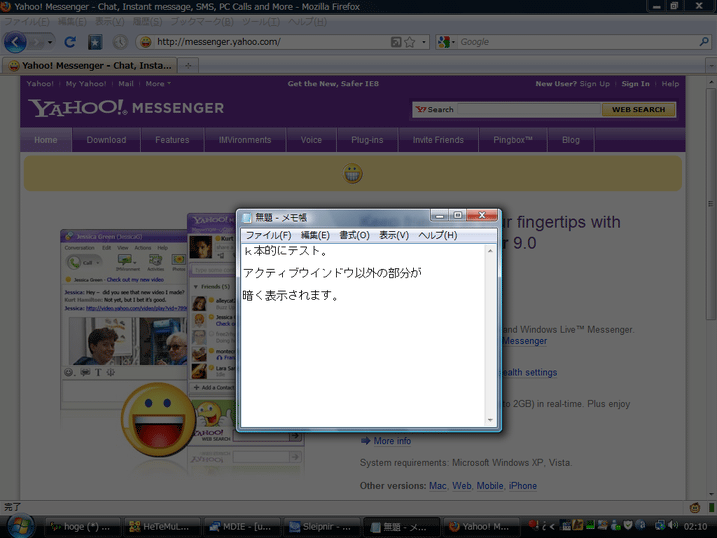Click the bookmarks star toolbar icon
The image size is (717, 538).
click(95, 42)
